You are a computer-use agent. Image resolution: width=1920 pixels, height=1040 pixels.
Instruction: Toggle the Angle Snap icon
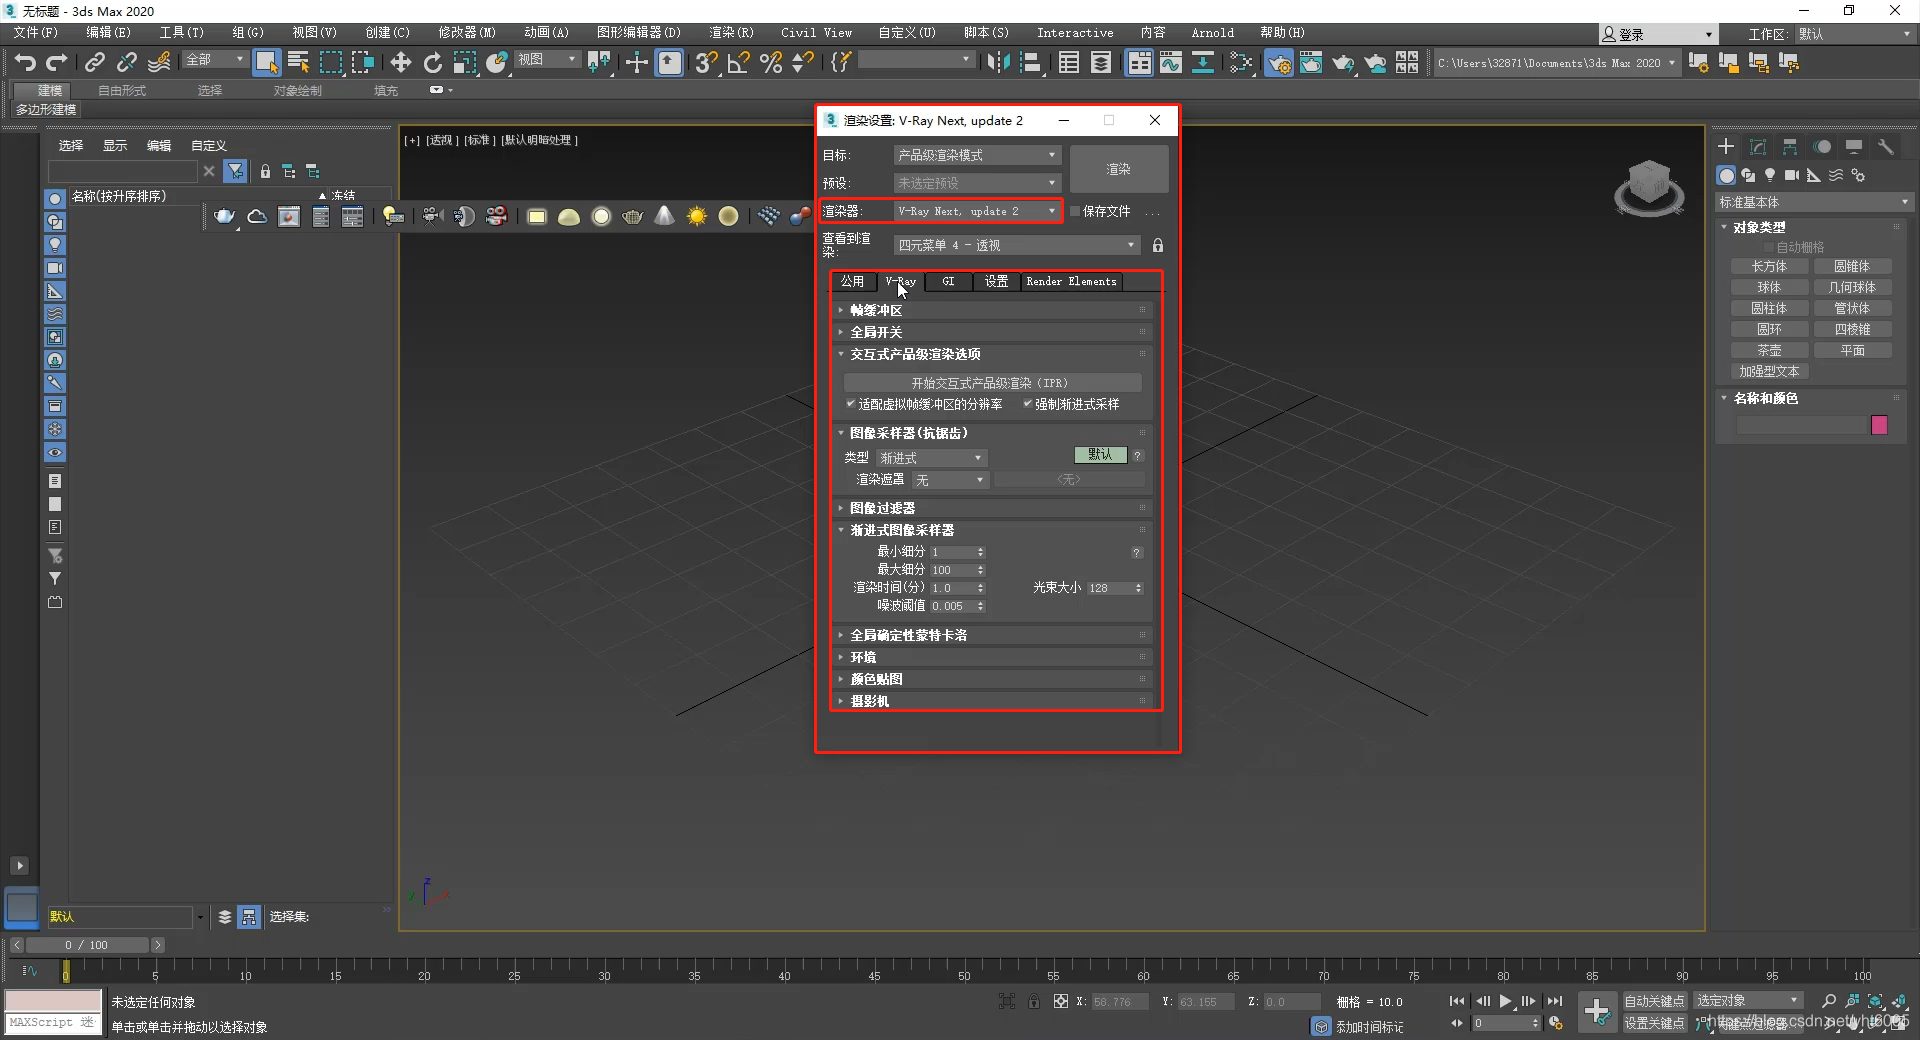(739, 63)
